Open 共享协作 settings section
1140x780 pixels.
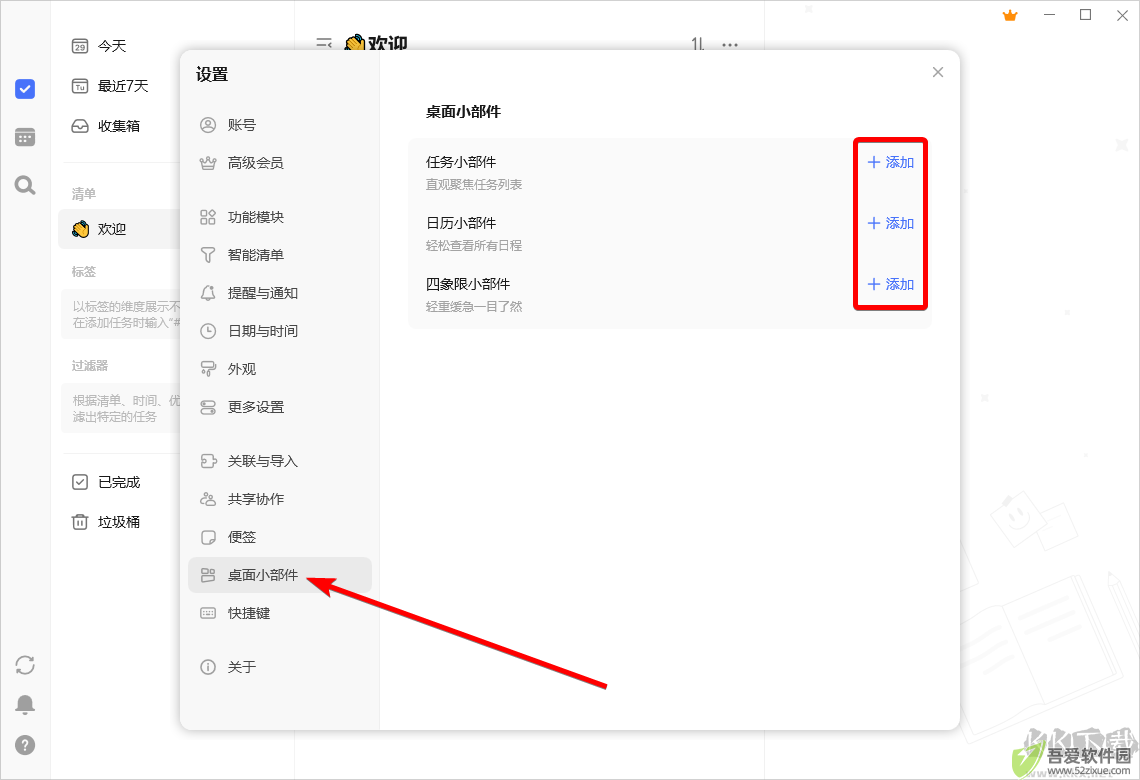pos(280,499)
